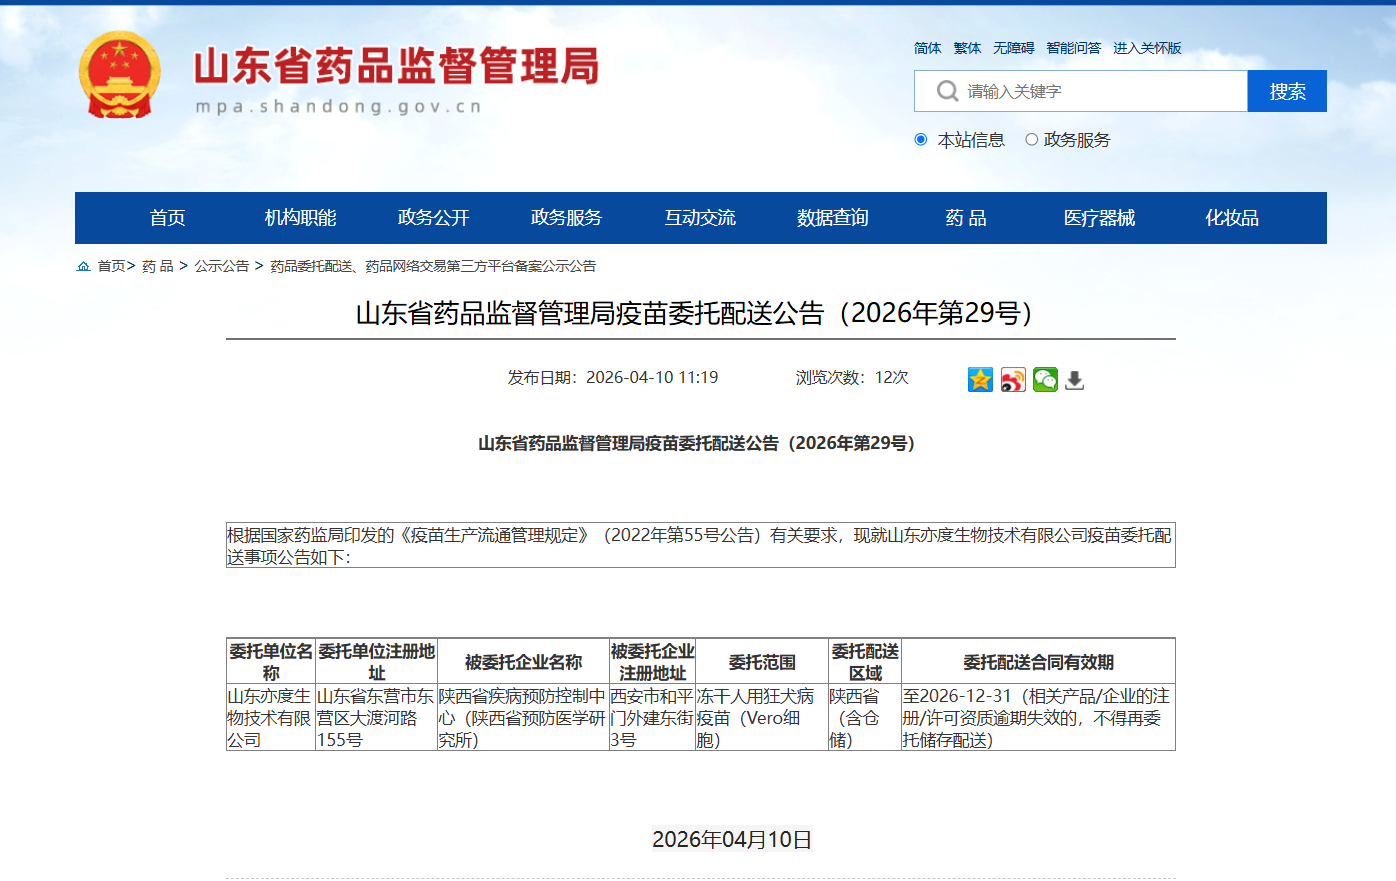
Task: Switch to 简体 language link
Action: (928, 48)
